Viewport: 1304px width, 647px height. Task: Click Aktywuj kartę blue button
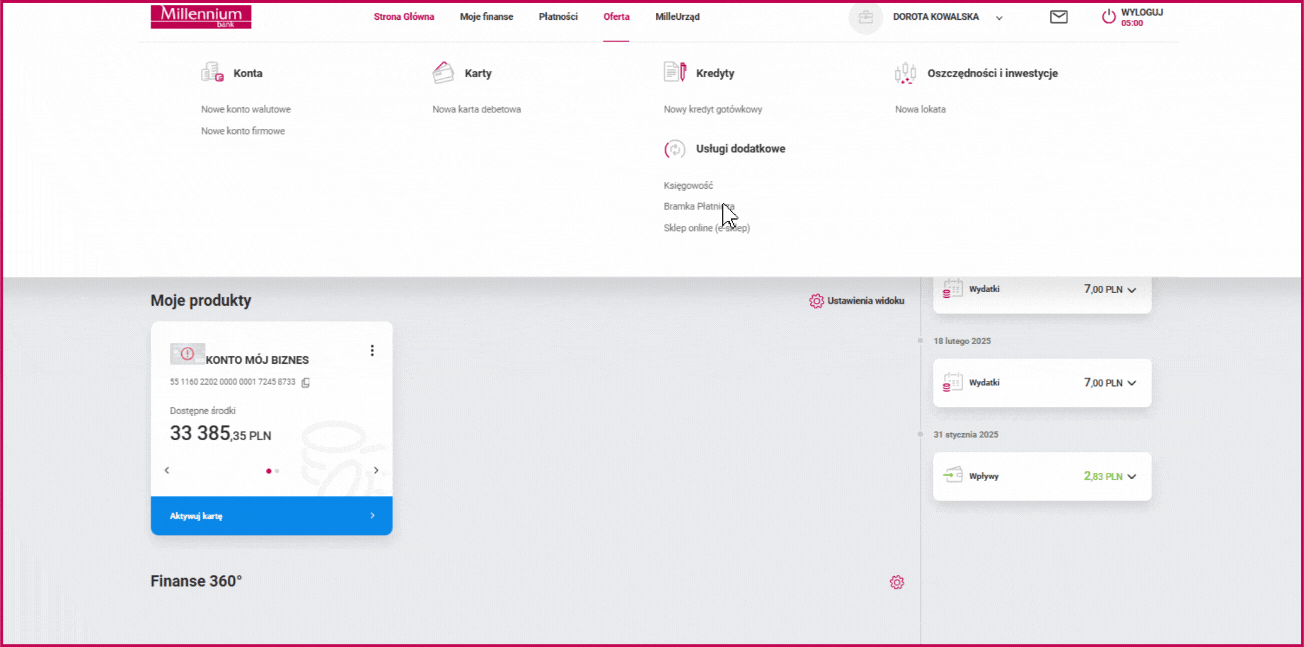coord(272,516)
